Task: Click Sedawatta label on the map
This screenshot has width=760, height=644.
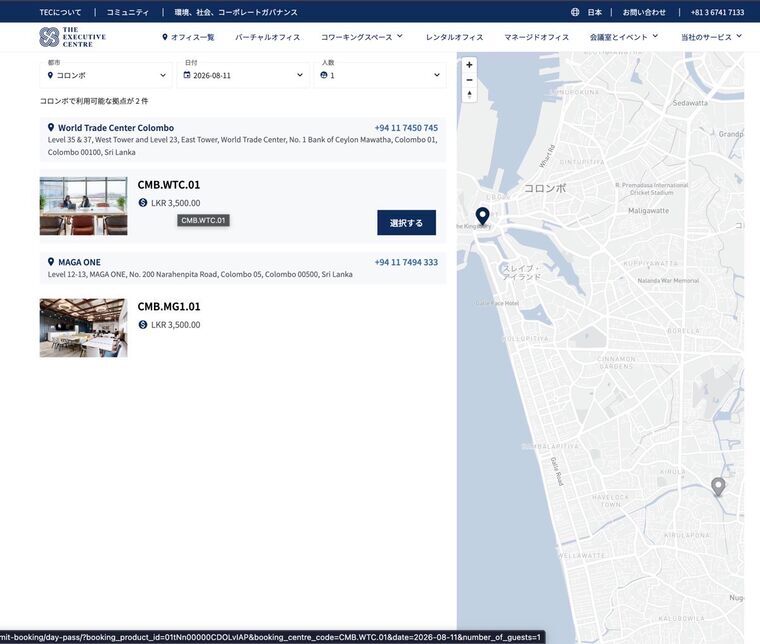Action: 690,103
